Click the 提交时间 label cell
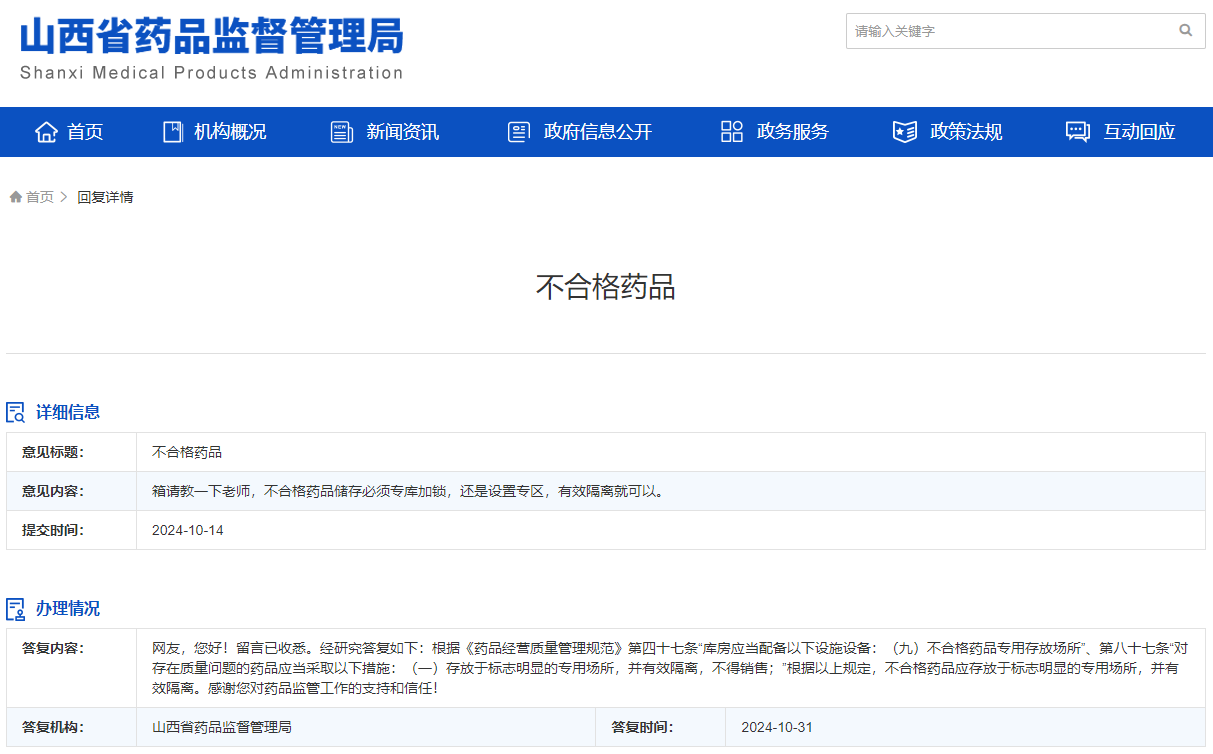This screenshot has width=1213, height=754. (x=72, y=530)
